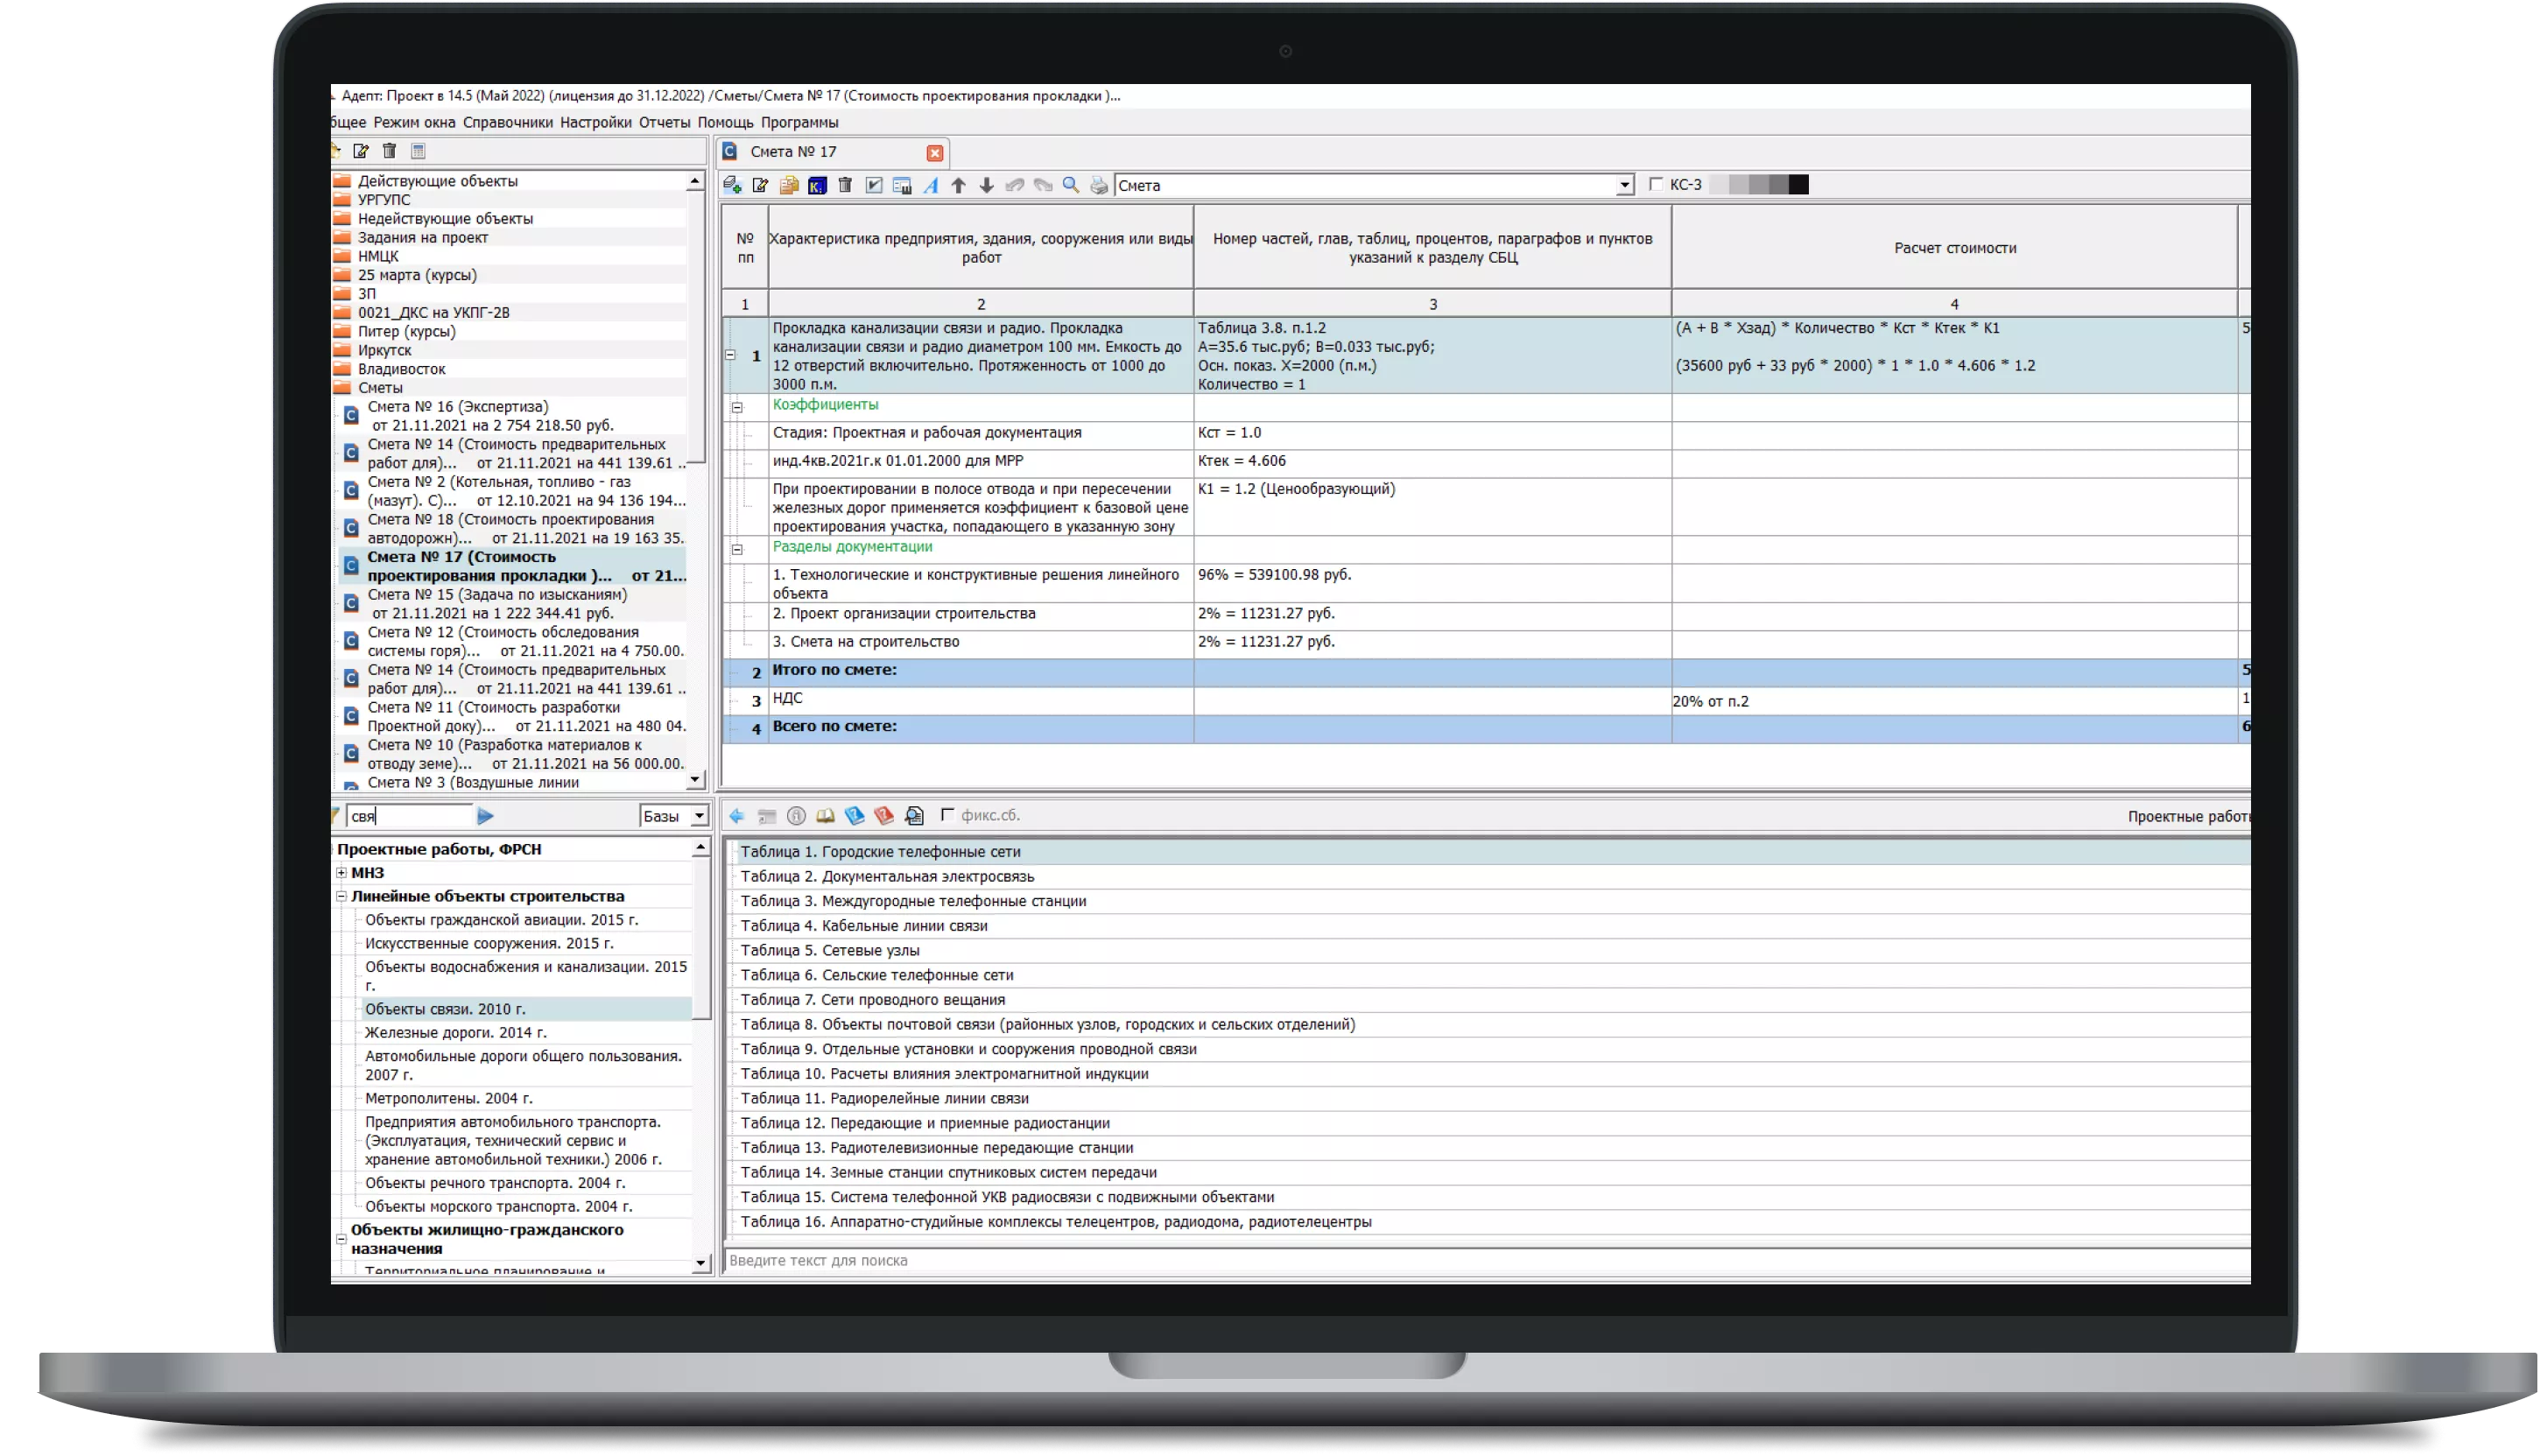This screenshot has height=1456, width=2540.
Task: Click the magnifier search icon in toolbar
Action: [1071, 185]
